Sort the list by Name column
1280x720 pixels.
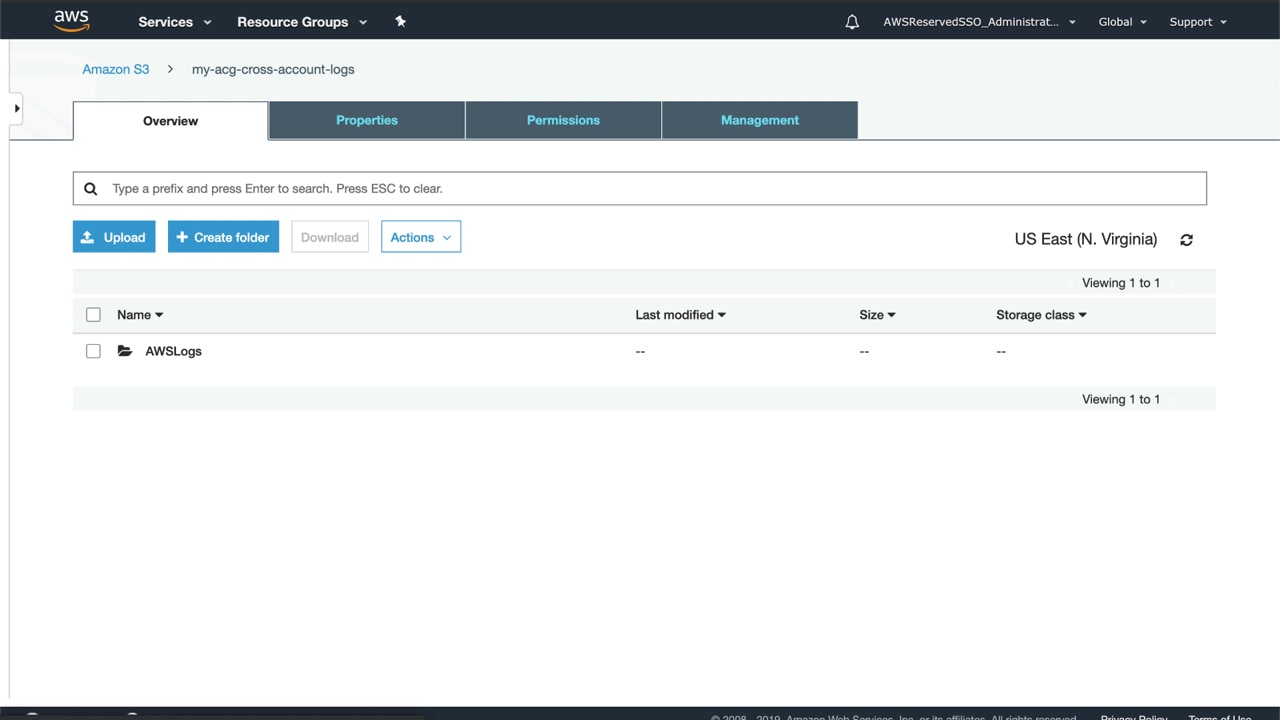[x=140, y=315]
